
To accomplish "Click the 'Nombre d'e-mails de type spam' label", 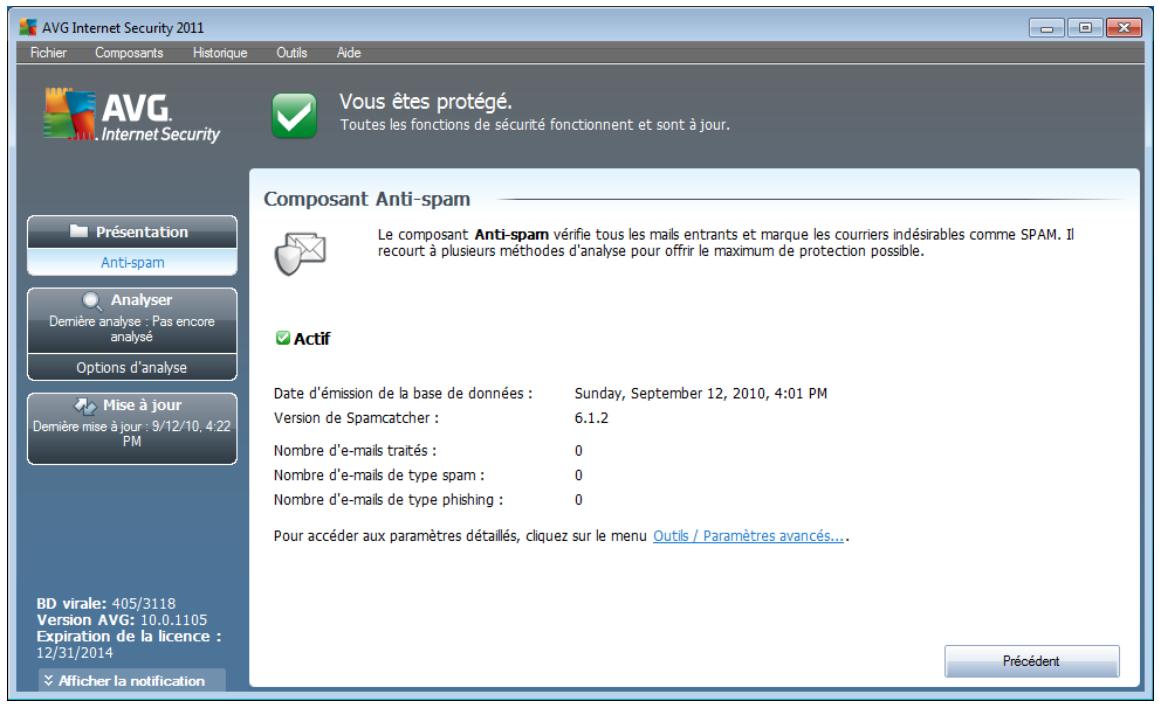I will coord(379,475).
